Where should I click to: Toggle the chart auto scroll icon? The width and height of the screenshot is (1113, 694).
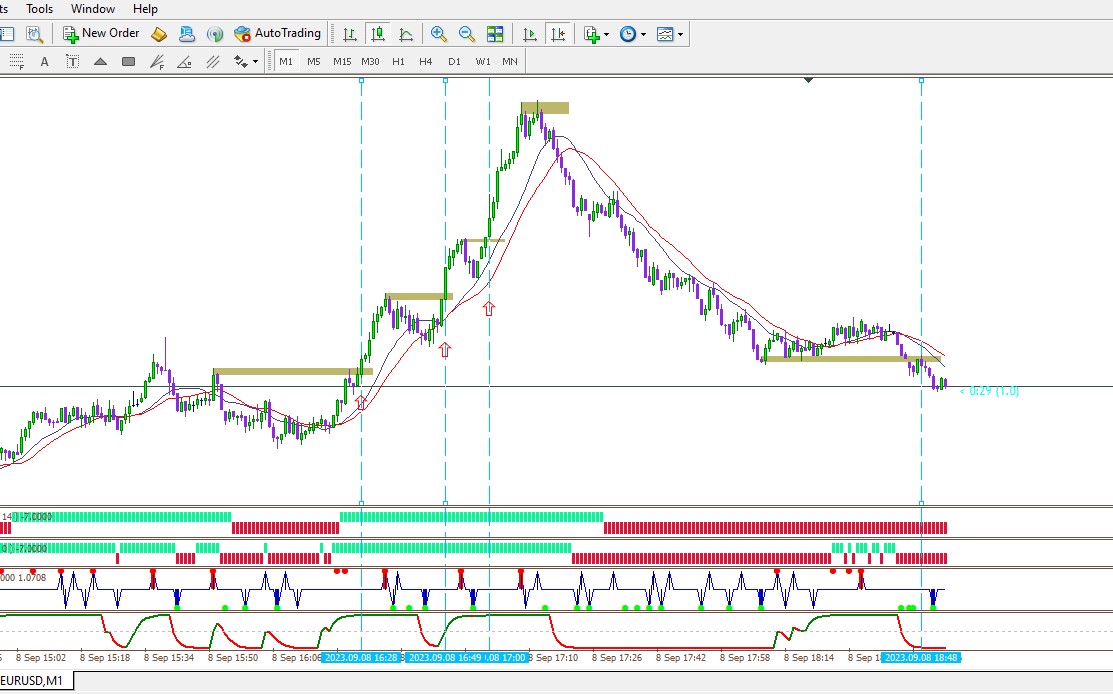click(x=530, y=33)
